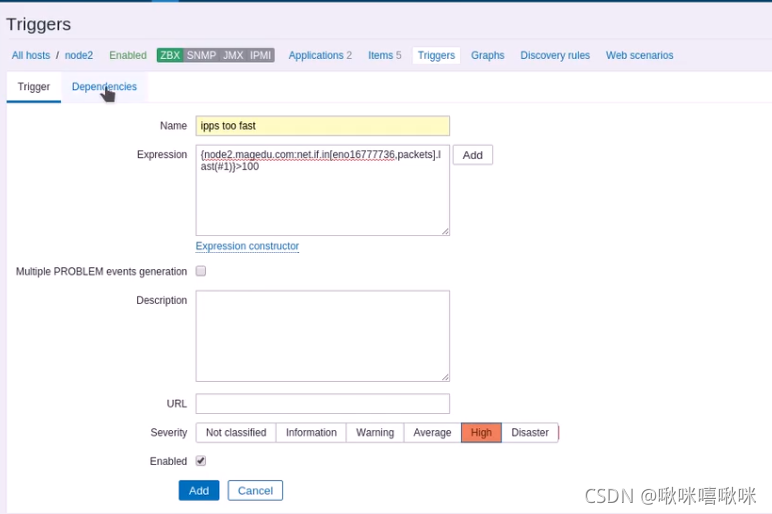
Task: Go to Items 5 section
Action: [385, 55]
